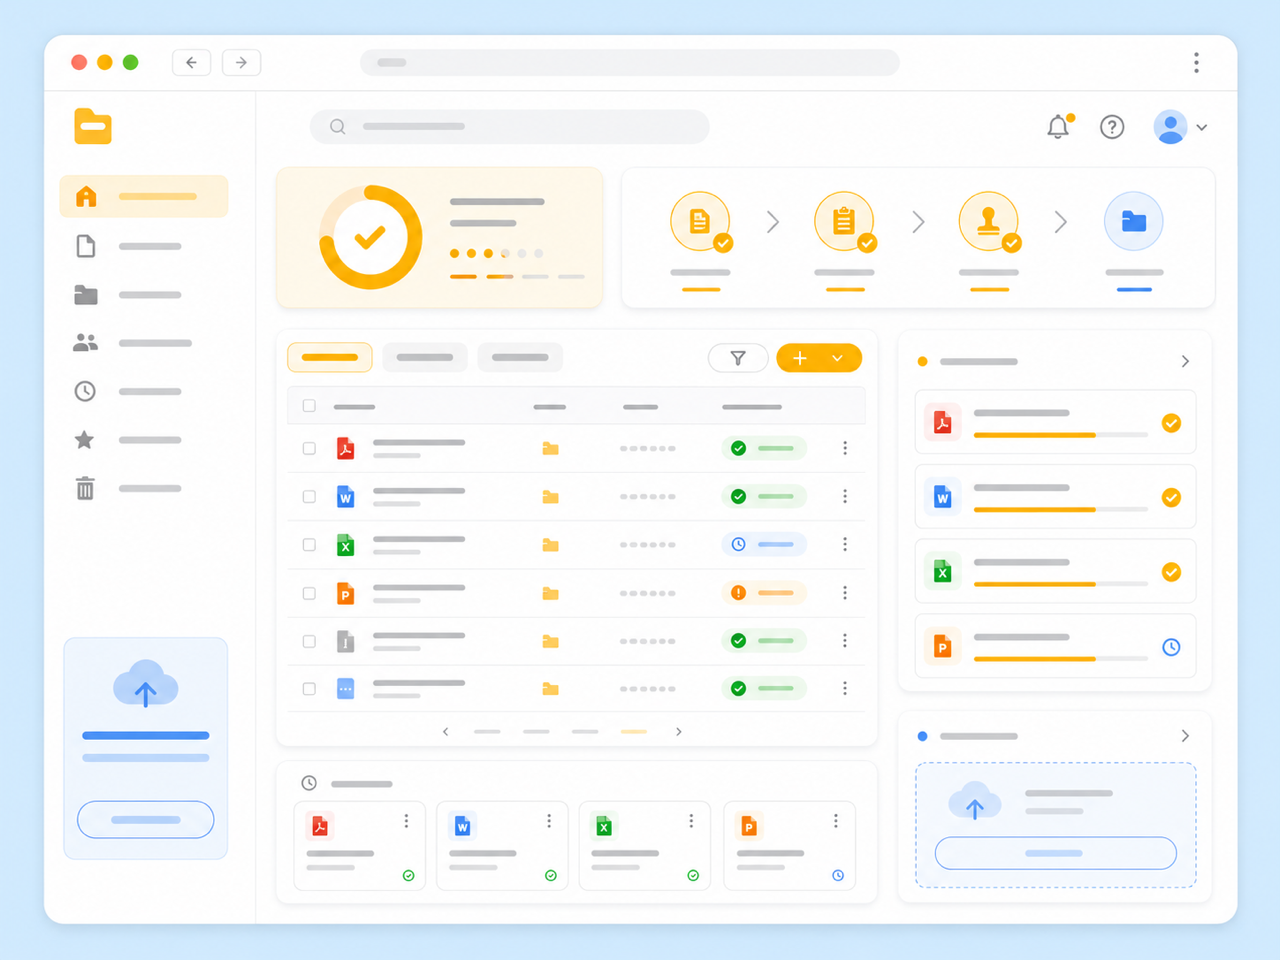Image resolution: width=1280 pixels, height=960 pixels.
Task: Open the Home item in the sidebar
Action: pyautogui.click(x=144, y=196)
